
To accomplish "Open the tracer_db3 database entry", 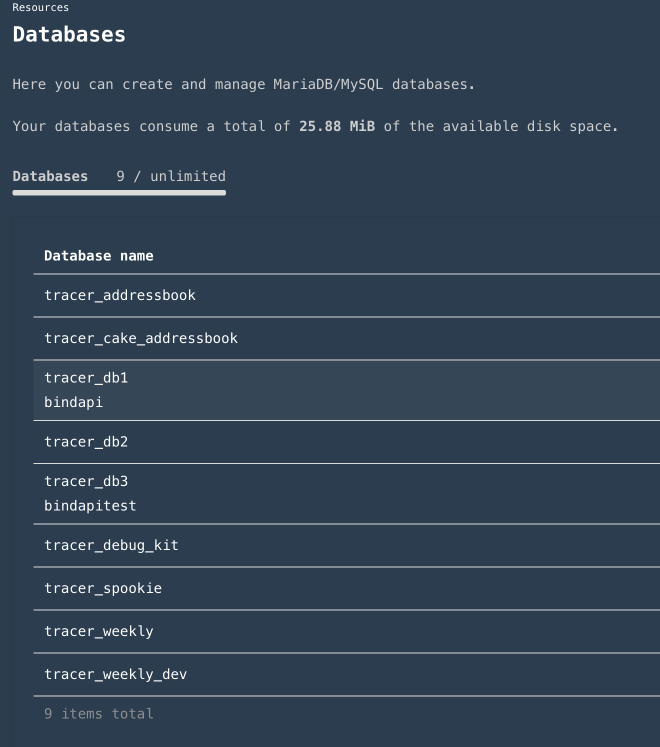I will pos(86,481).
